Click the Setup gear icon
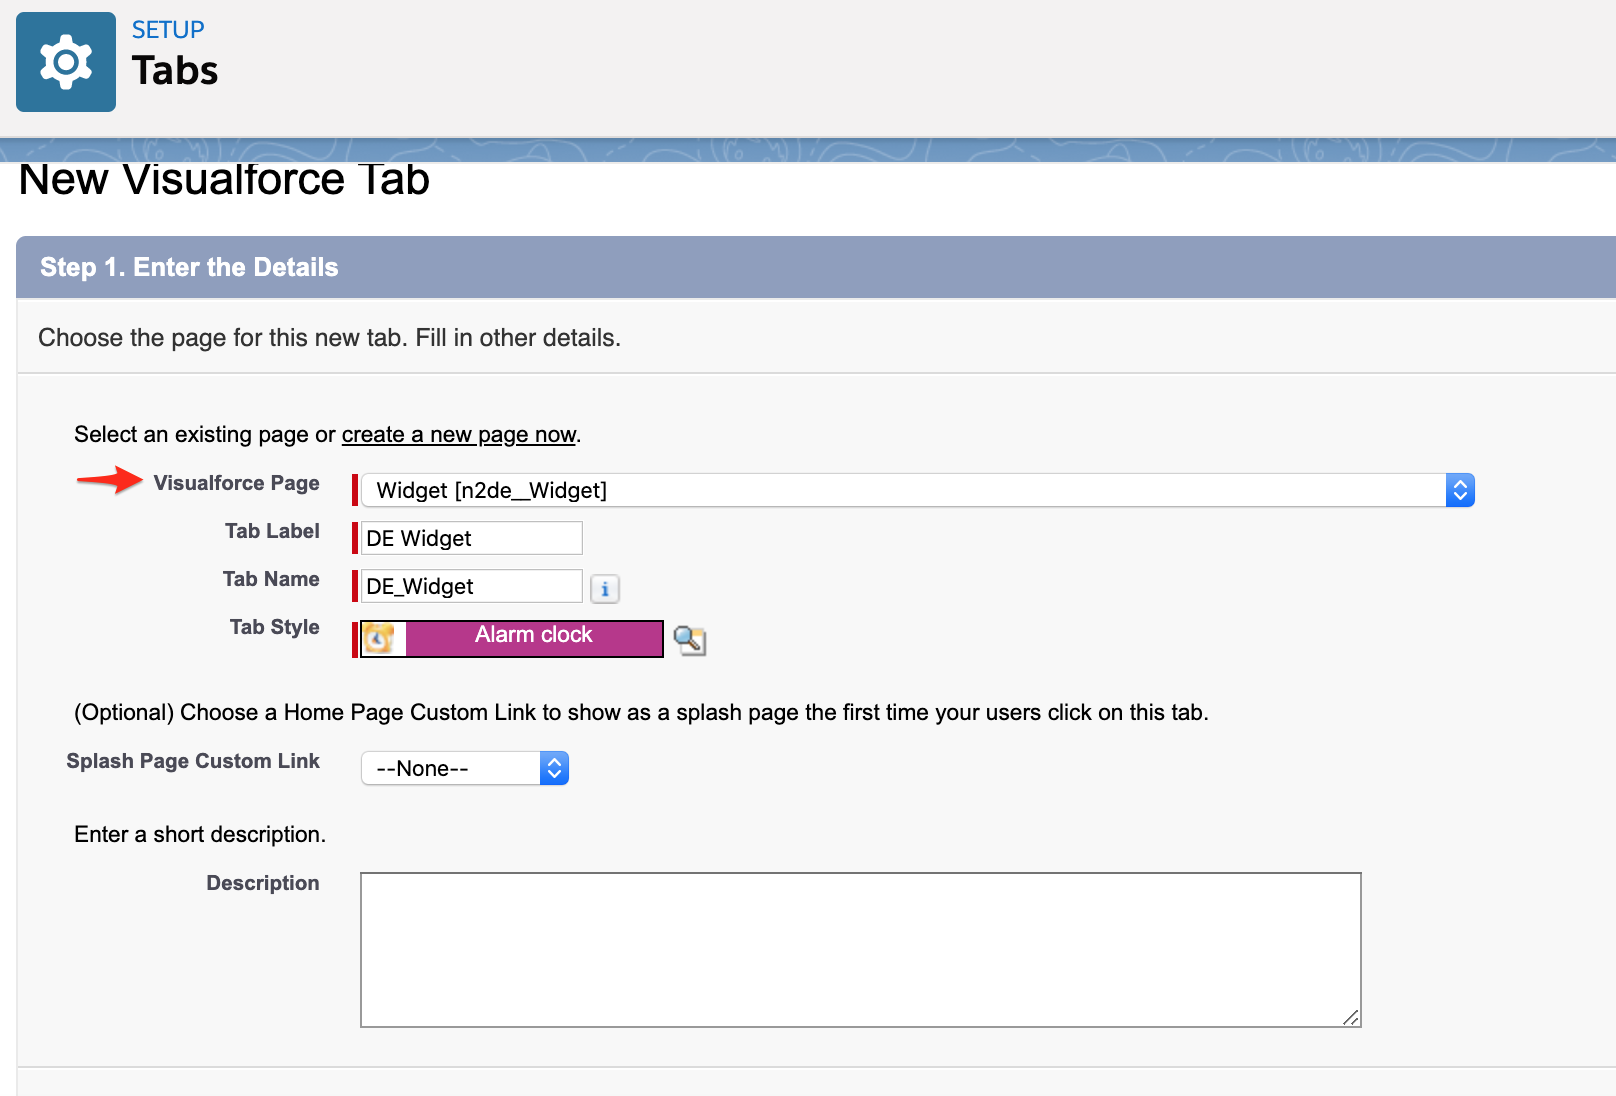The image size is (1616, 1096). pos(66,62)
